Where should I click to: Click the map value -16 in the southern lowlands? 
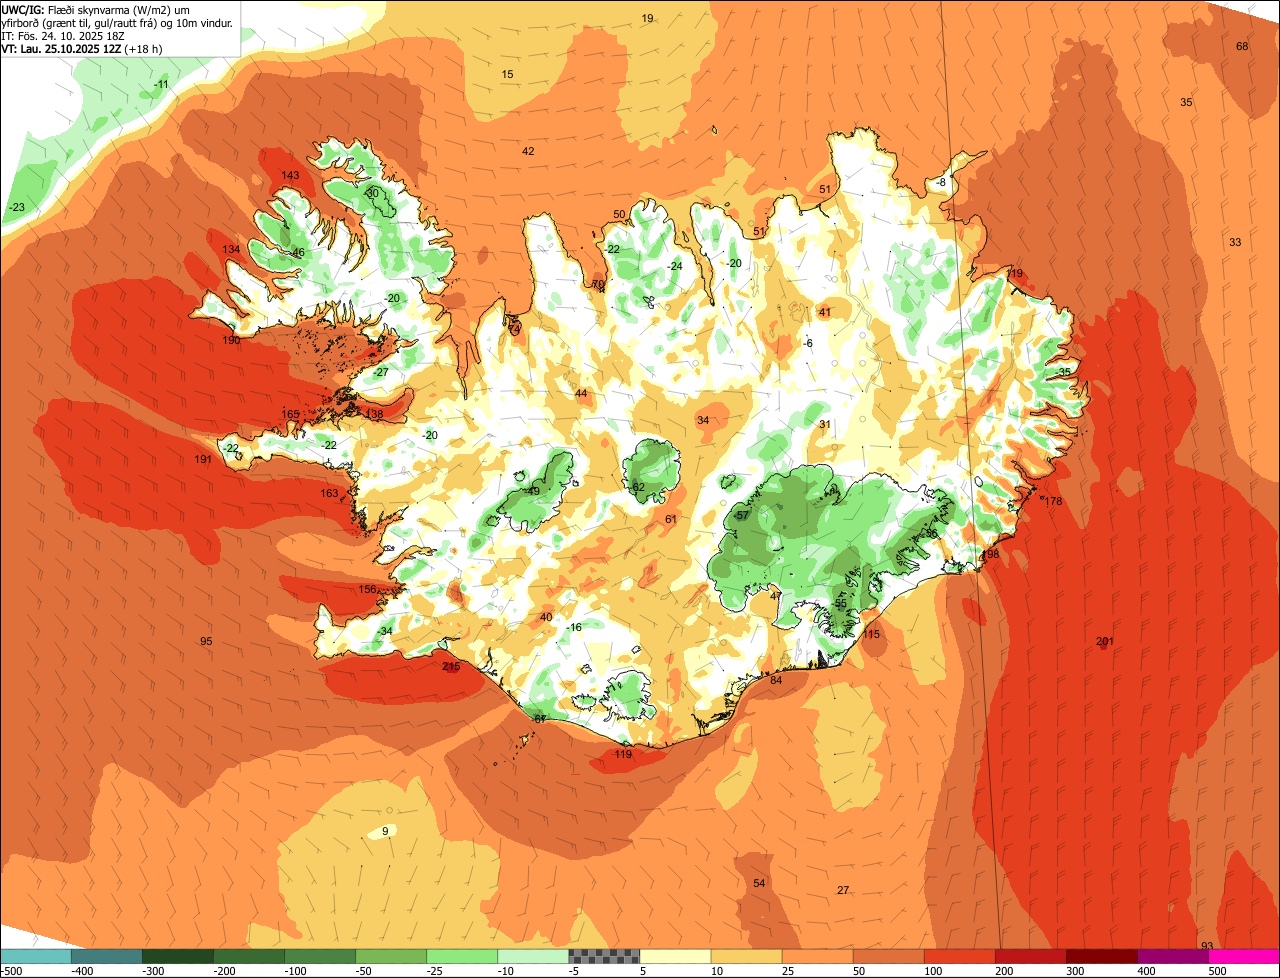573,627
